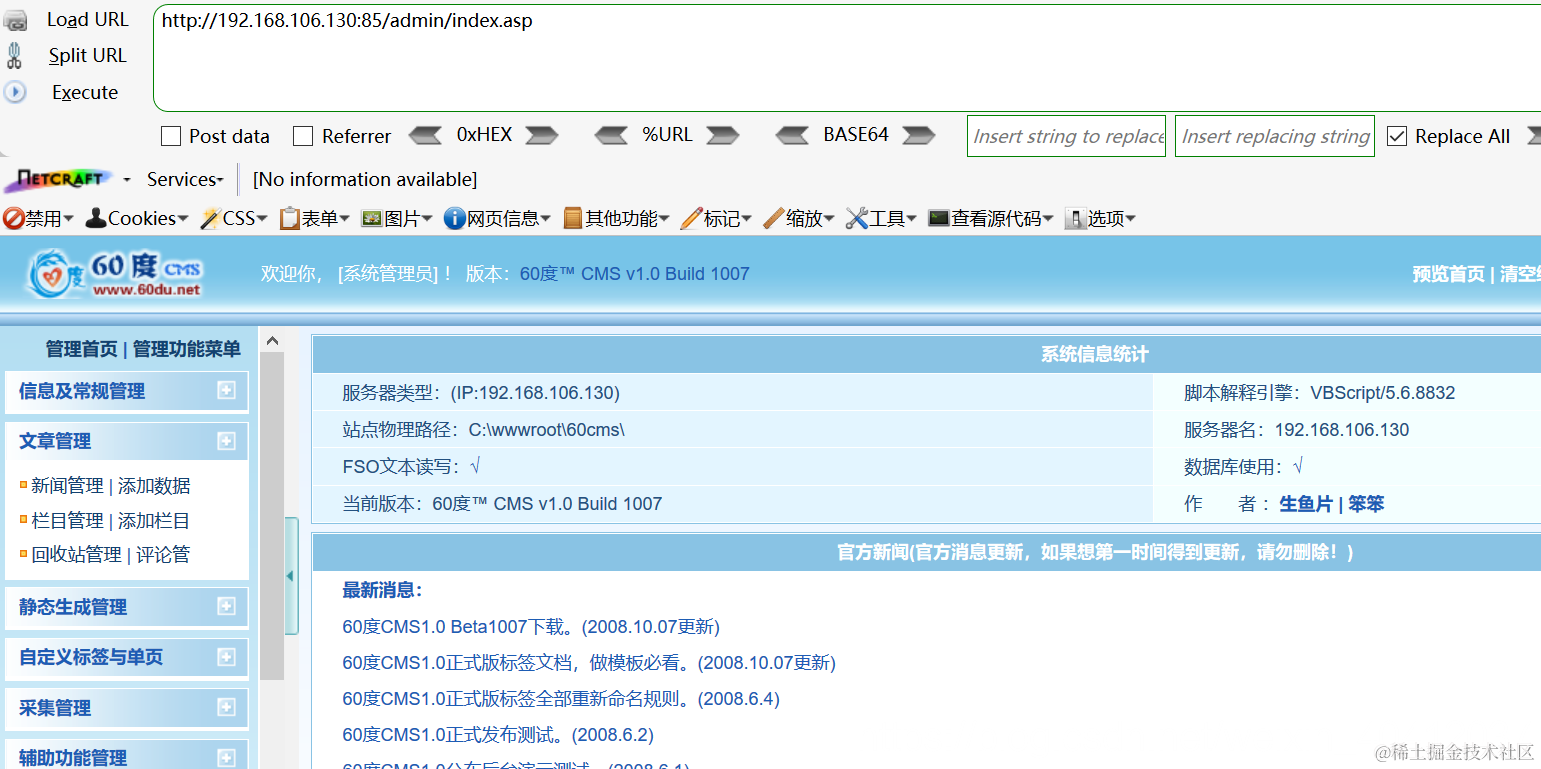This screenshot has width=1541, height=769.
Task: Expand the 采集管理 section
Action: pyautogui.click(x=227, y=707)
